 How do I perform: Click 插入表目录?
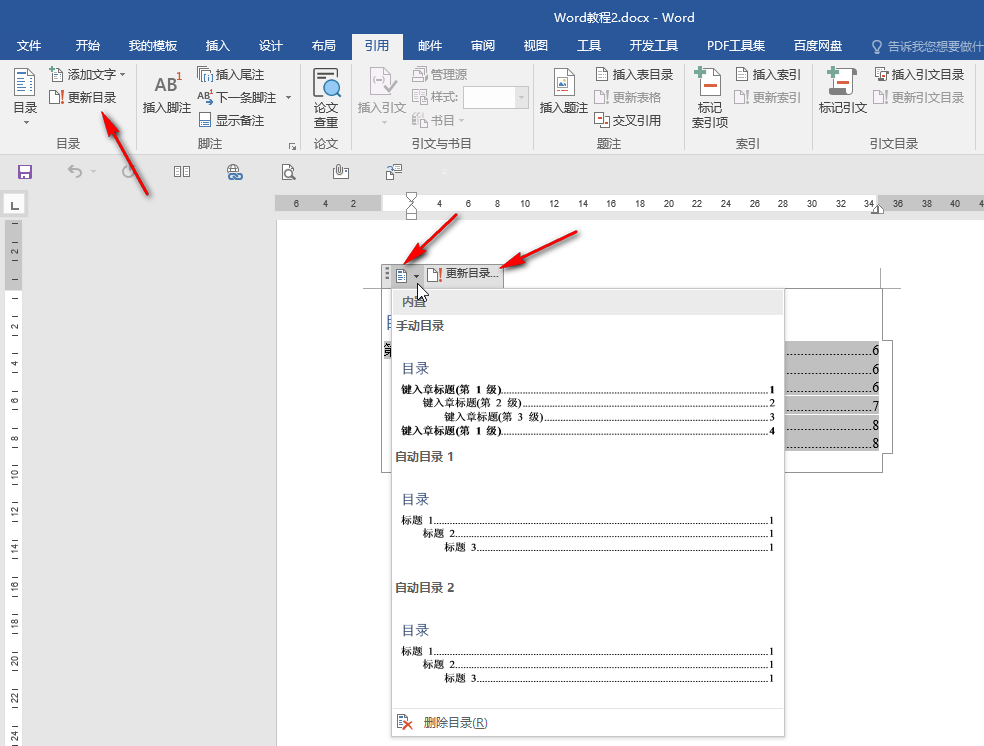point(634,75)
